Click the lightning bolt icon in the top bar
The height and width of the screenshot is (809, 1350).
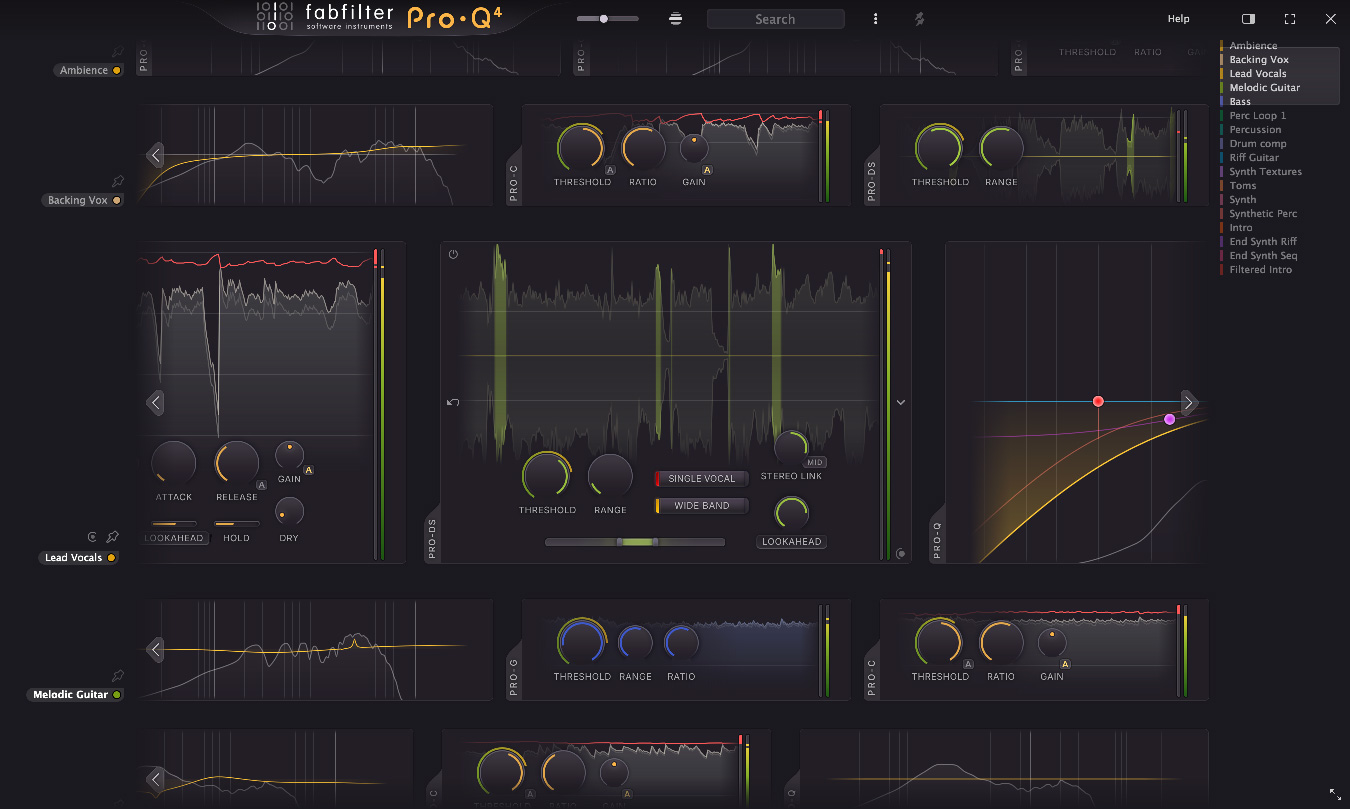[919, 18]
